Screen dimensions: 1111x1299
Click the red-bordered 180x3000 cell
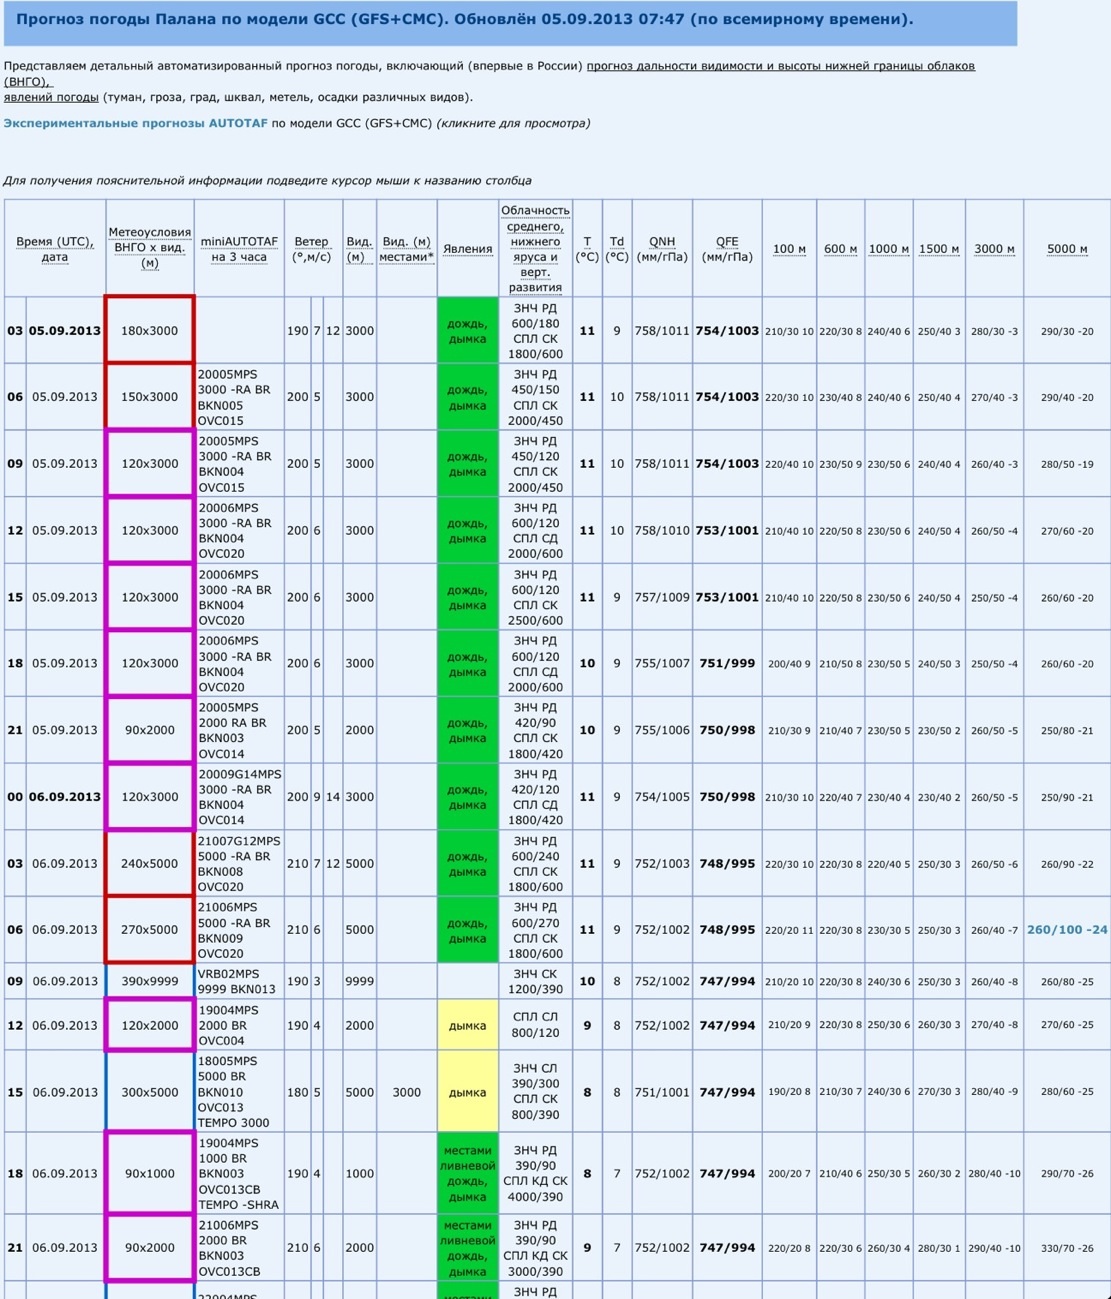point(149,330)
